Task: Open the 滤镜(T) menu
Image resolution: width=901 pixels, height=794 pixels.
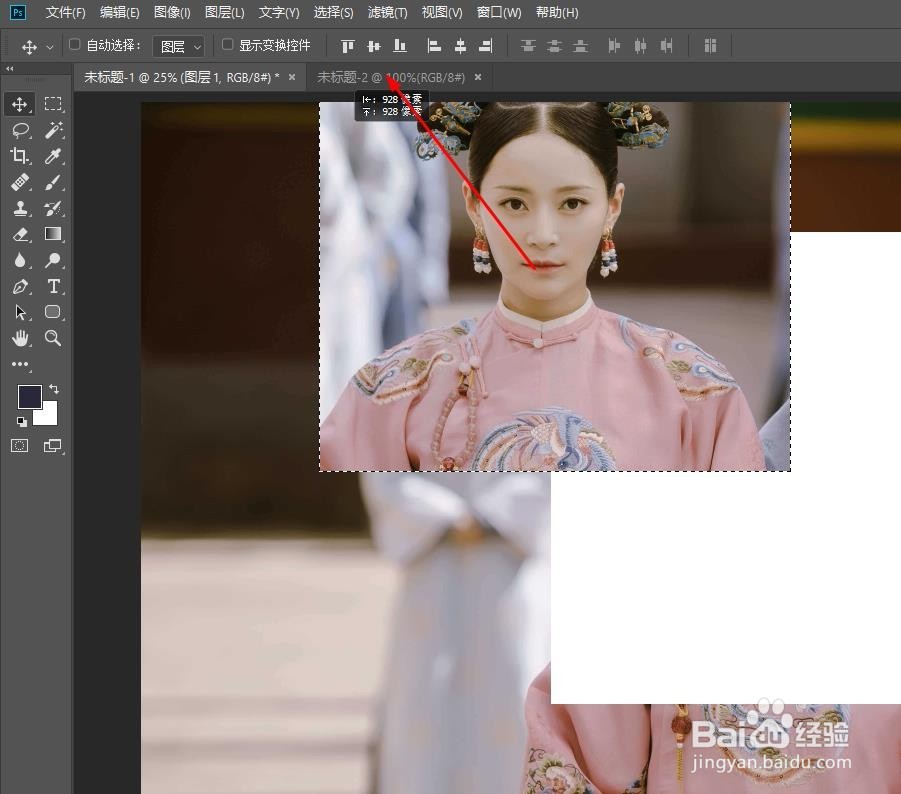Action: click(388, 13)
